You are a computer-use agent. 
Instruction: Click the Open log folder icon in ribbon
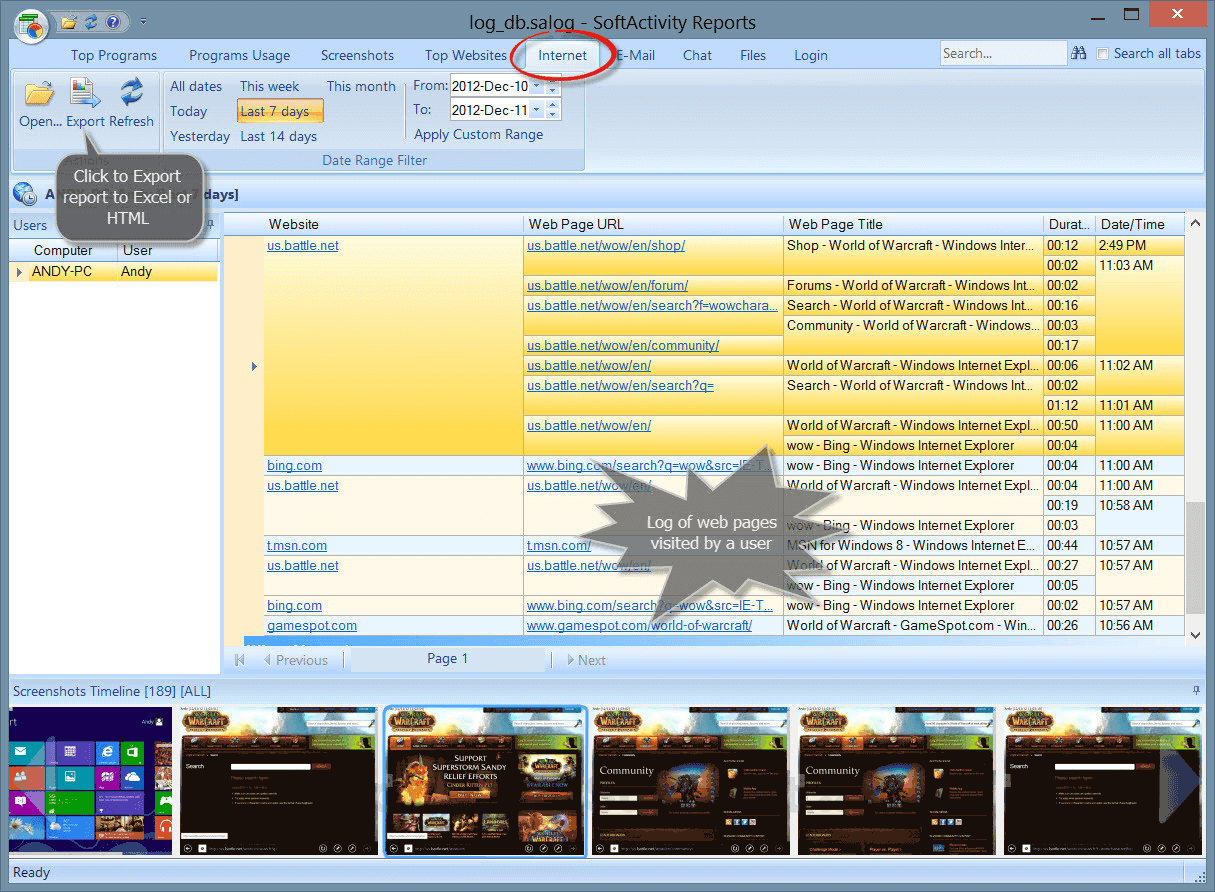[39, 94]
